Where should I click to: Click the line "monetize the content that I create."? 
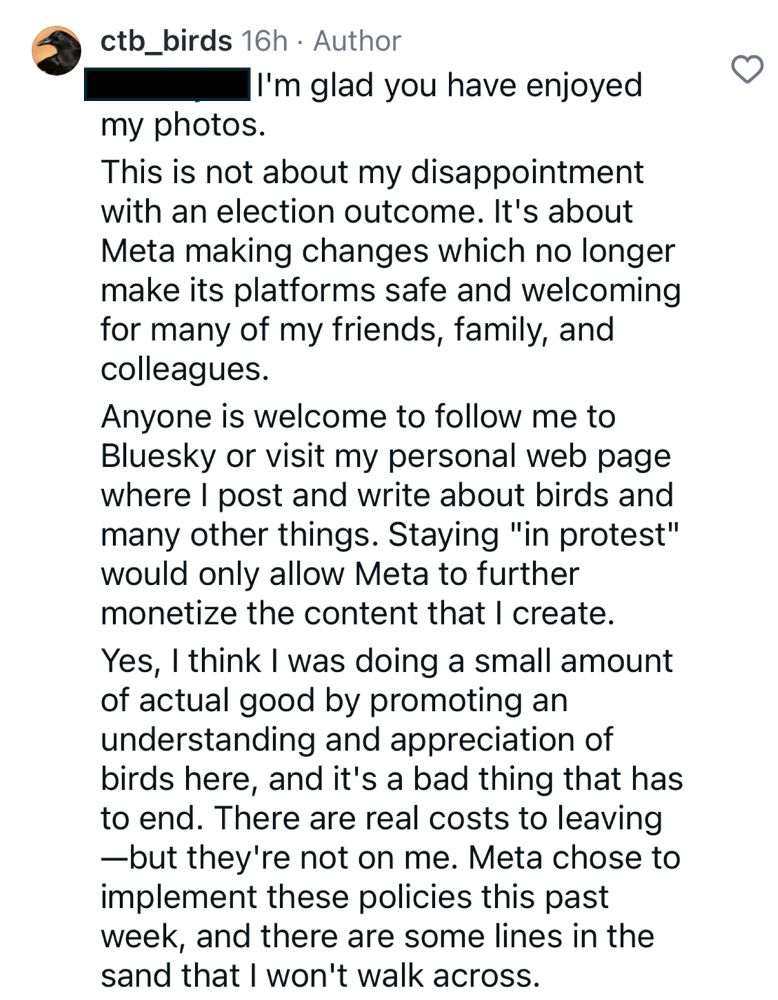click(x=358, y=614)
